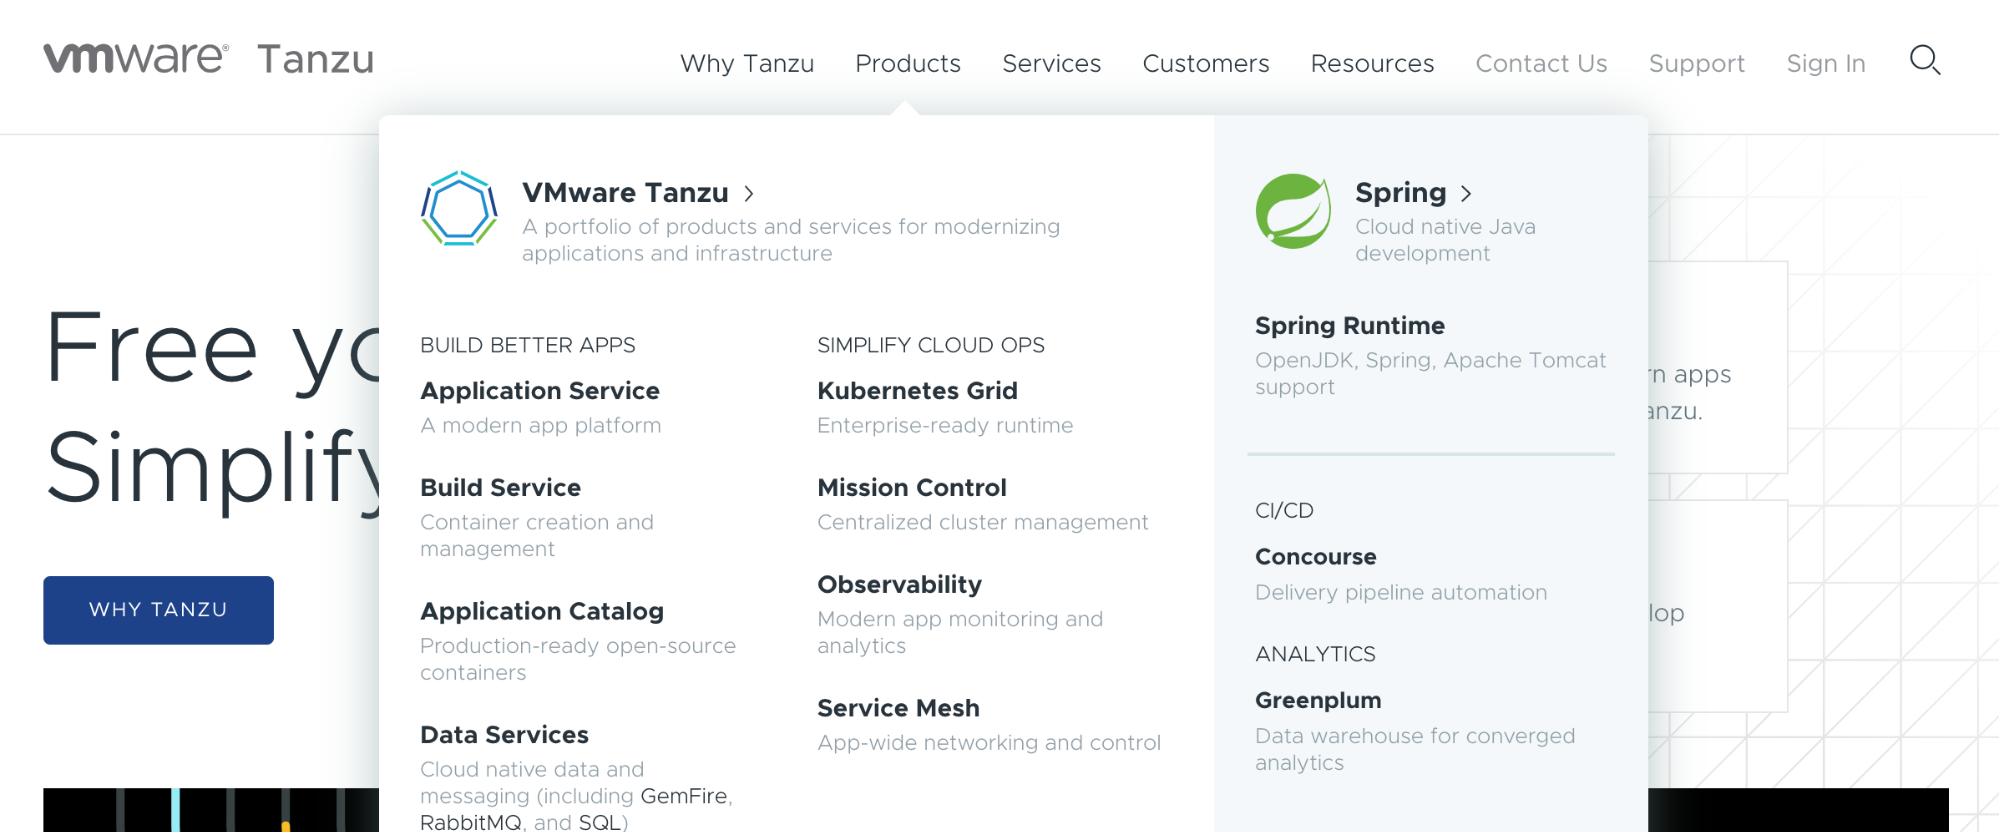1999x832 pixels.
Task: Click the green Spring leaf icon
Action: (x=1293, y=211)
